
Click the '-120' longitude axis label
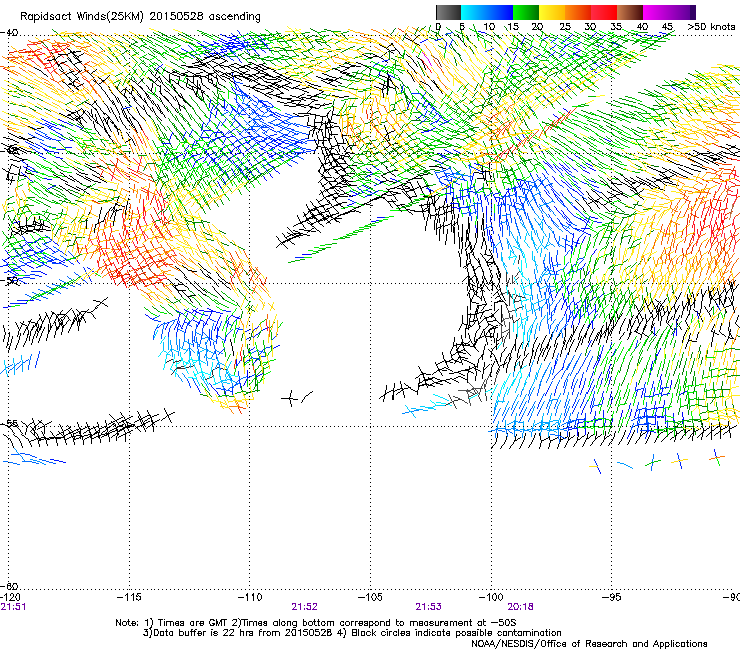(10, 597)
